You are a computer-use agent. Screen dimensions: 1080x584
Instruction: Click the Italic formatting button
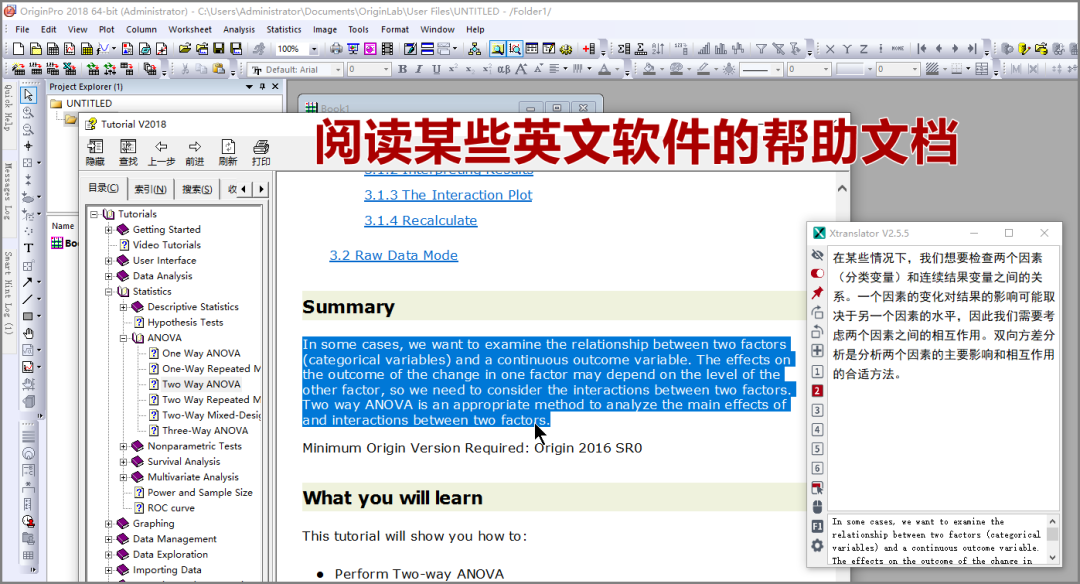[x=419, y=69]
